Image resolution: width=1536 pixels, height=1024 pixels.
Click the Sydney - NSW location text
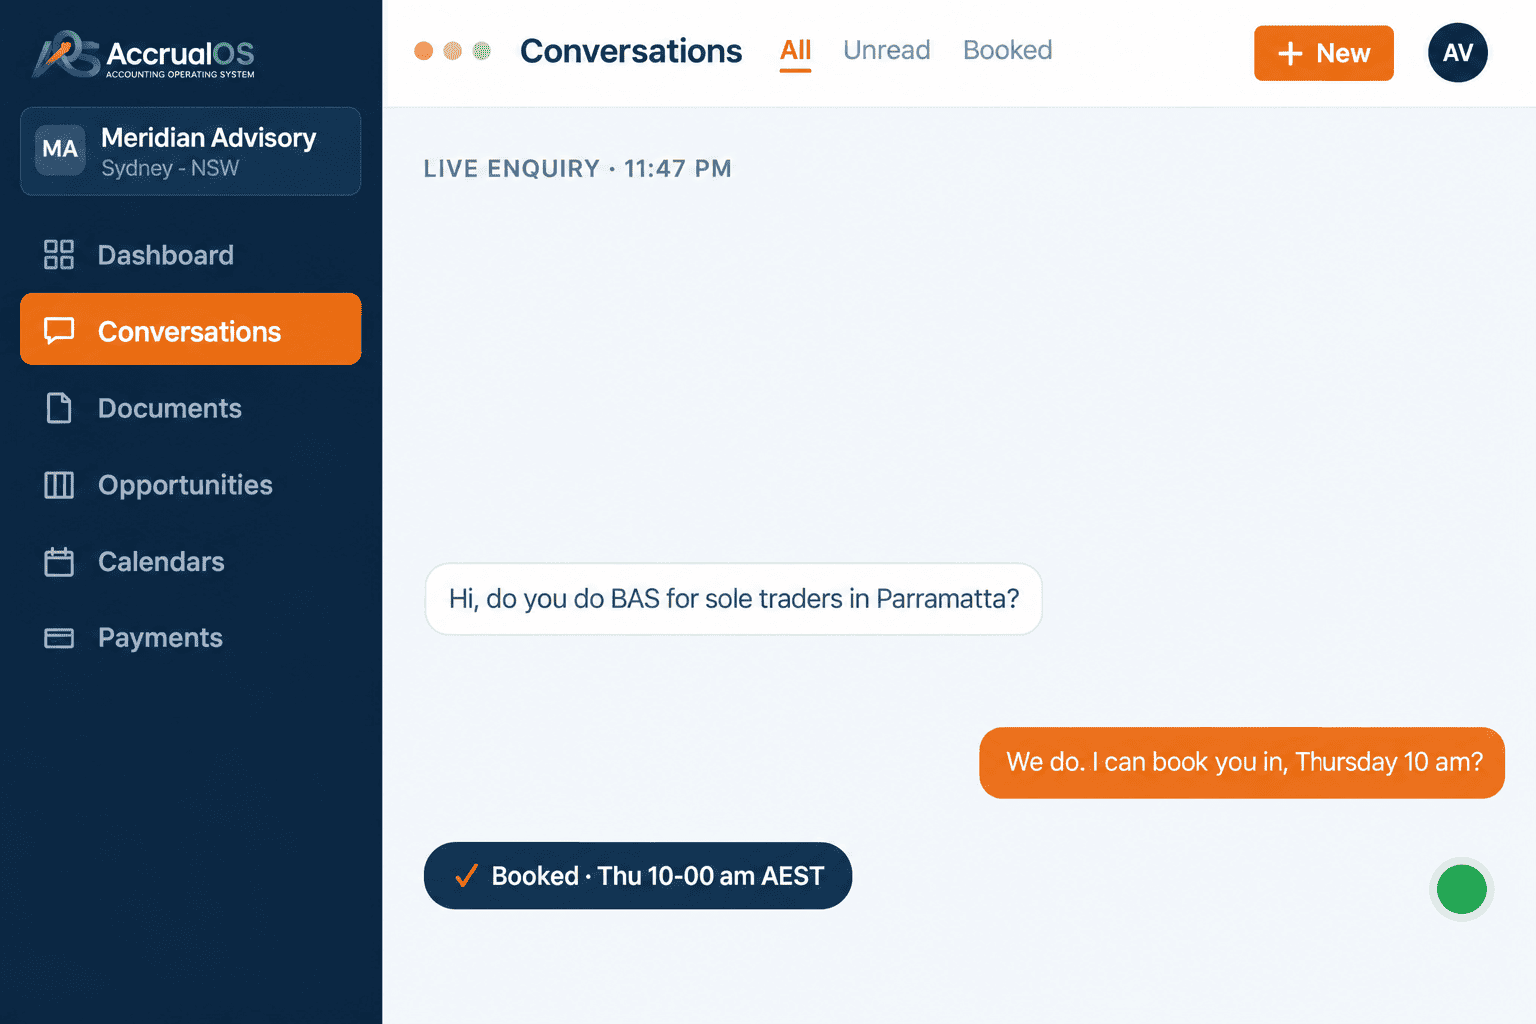click(x=170, y=168)
